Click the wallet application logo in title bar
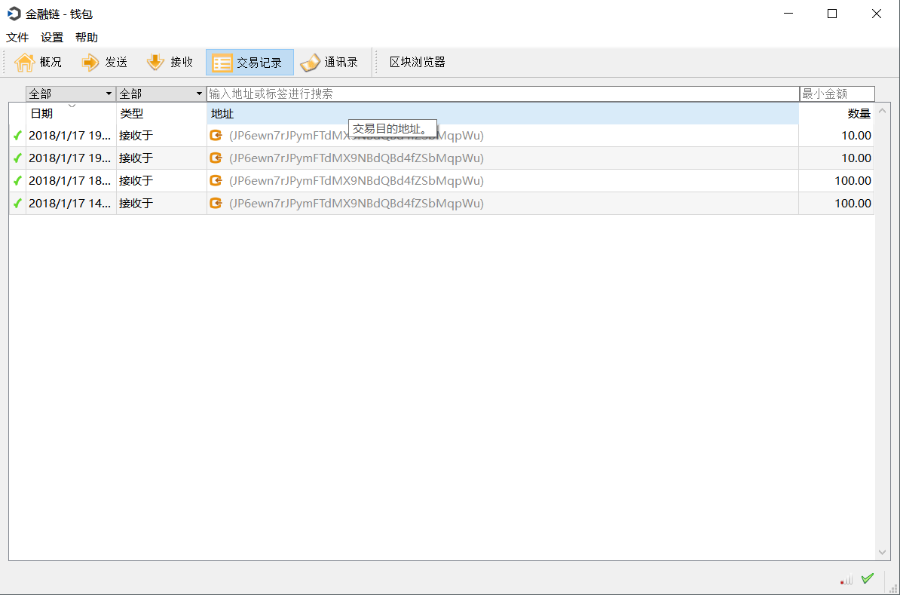The width and height of the screenshot is (900, 595). click(x=14, y=14)
